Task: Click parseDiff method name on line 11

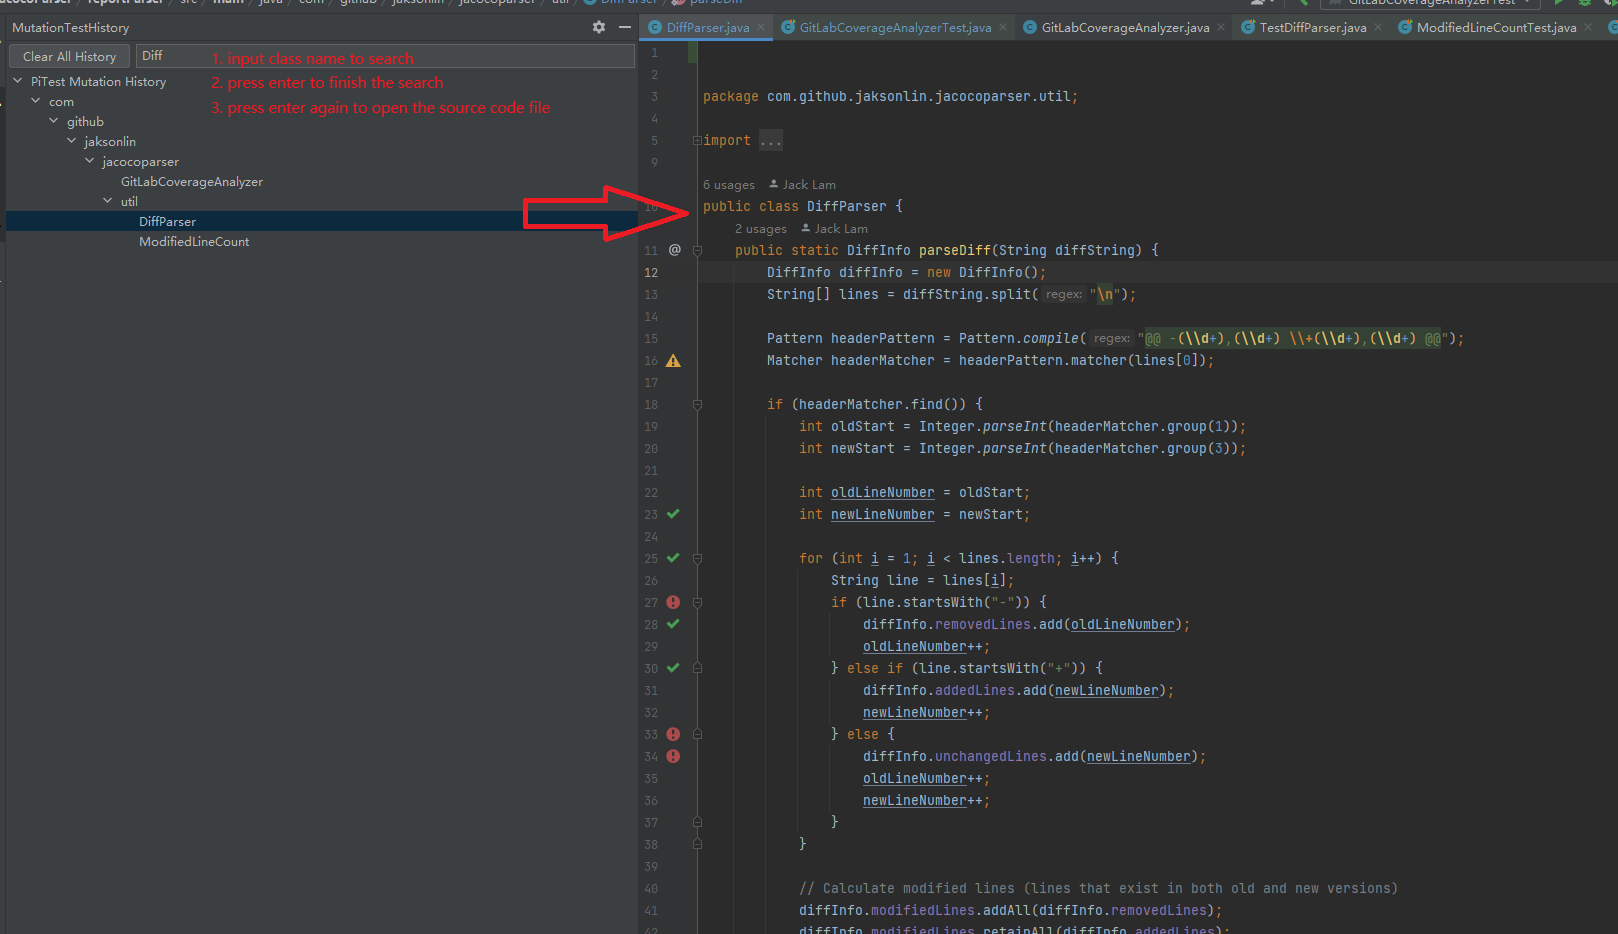Action: pos(955,250)
